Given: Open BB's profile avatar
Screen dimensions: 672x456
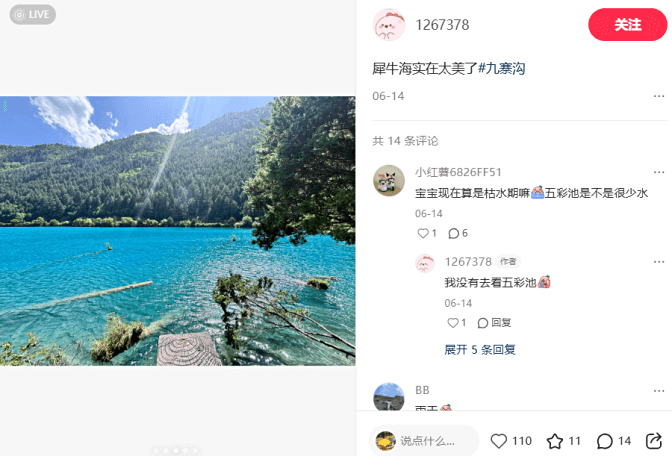Looking at the screenshot, I should pyautogui.click(x=389, y=397).
